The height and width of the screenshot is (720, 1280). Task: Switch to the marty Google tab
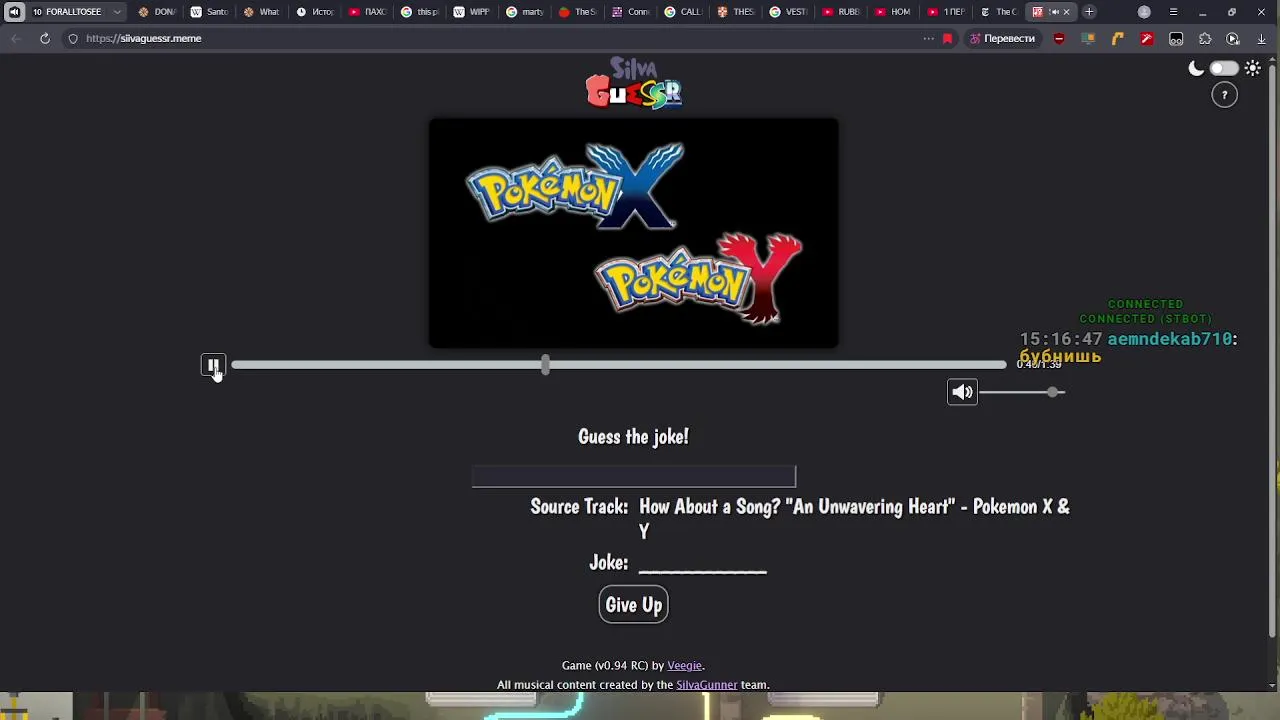tap(525, 12)
